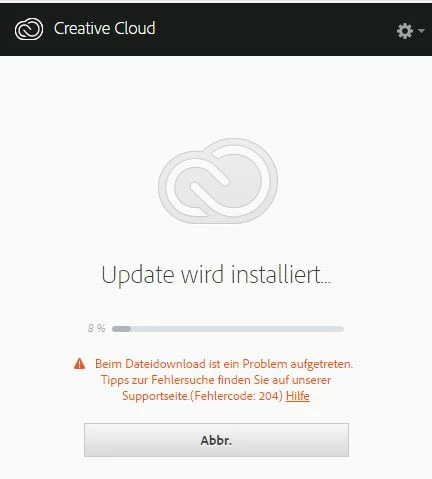Viewport: 432px width, 479px height.
Task: Click the word 'aufgetreten' in error message
Action: [321, 364]
